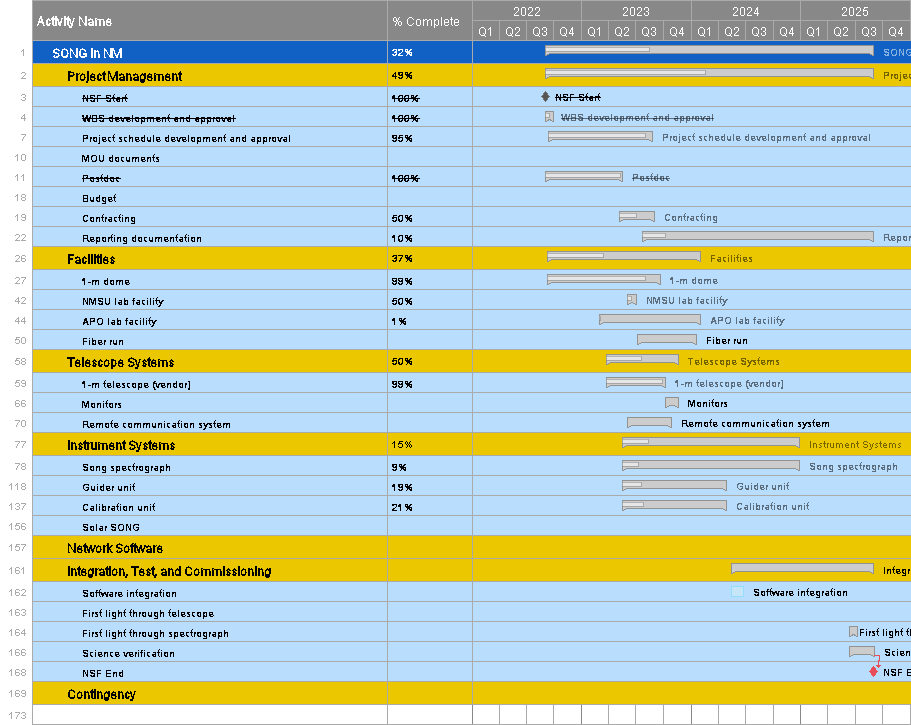Click the red NSF End milestone diamond
911x725 pixels.
pyautogui.click(x=873, y=672)
